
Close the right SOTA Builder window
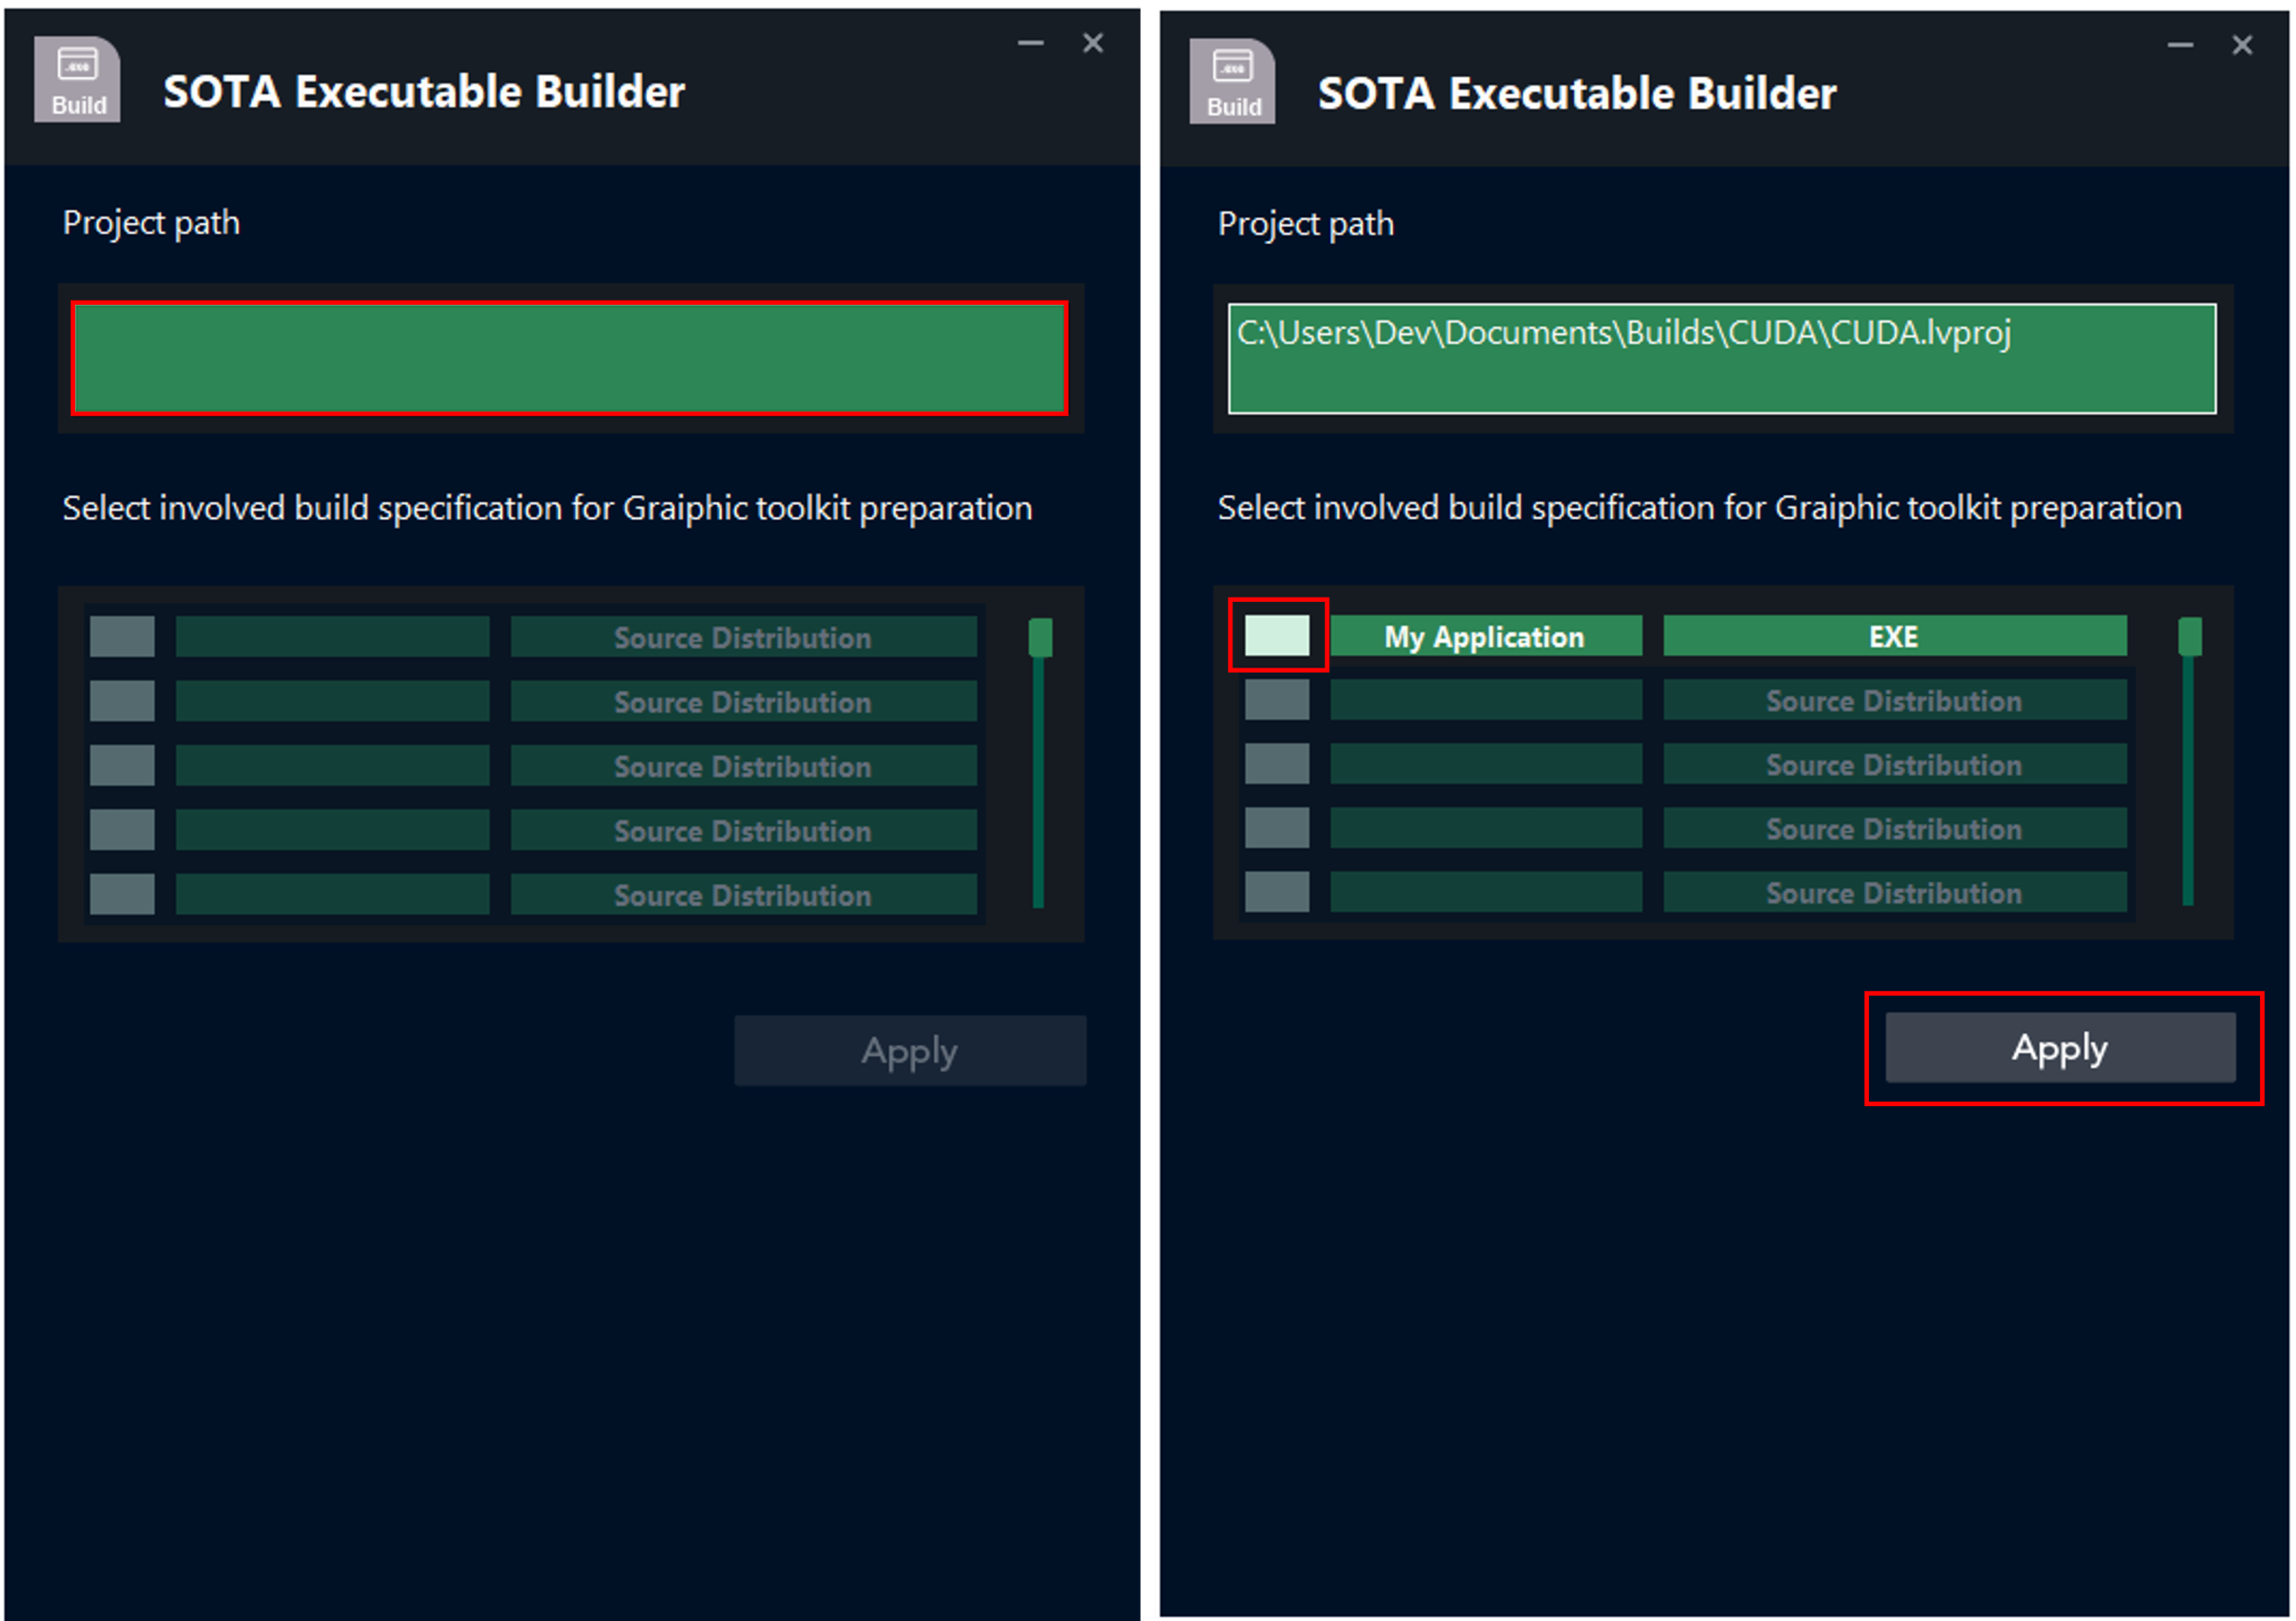2242,45
